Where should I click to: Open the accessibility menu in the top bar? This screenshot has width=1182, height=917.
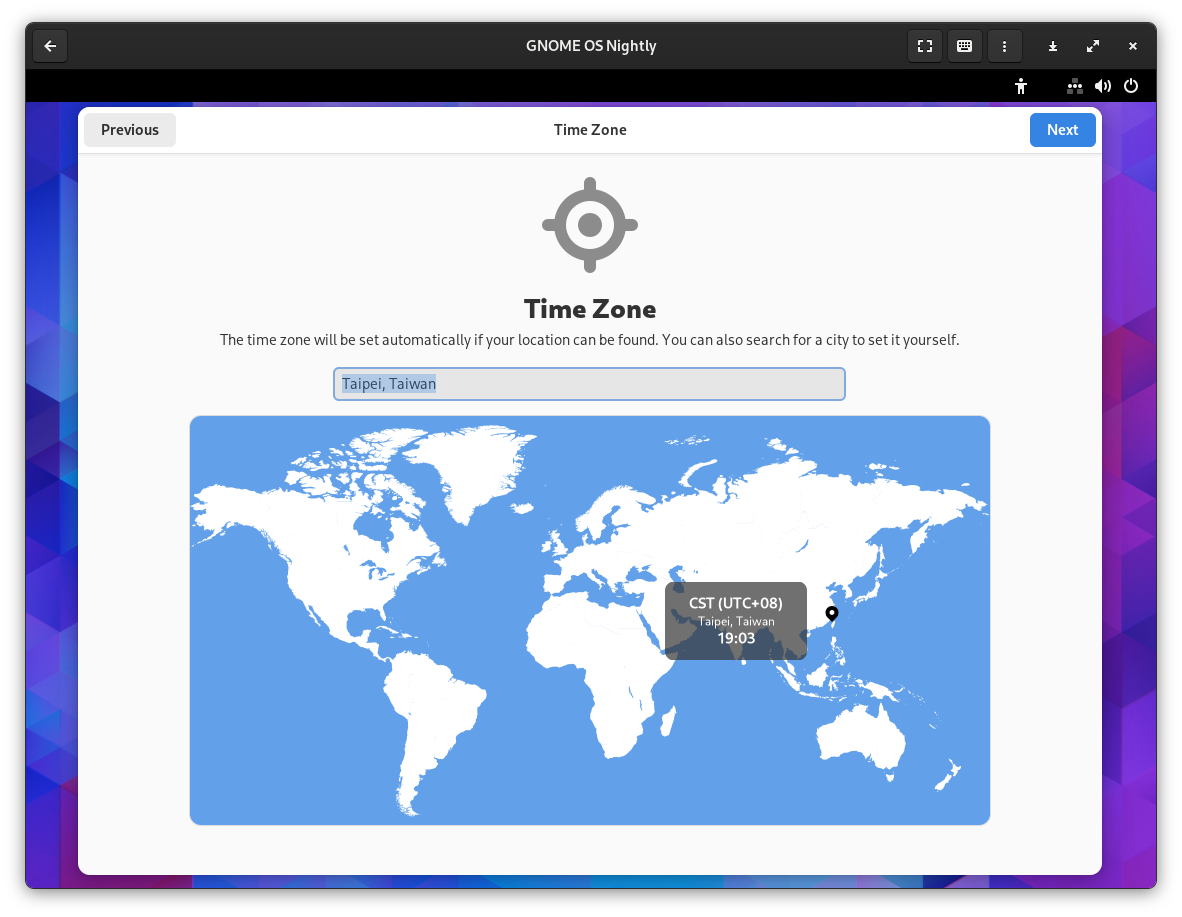[x=1021, y=86]
